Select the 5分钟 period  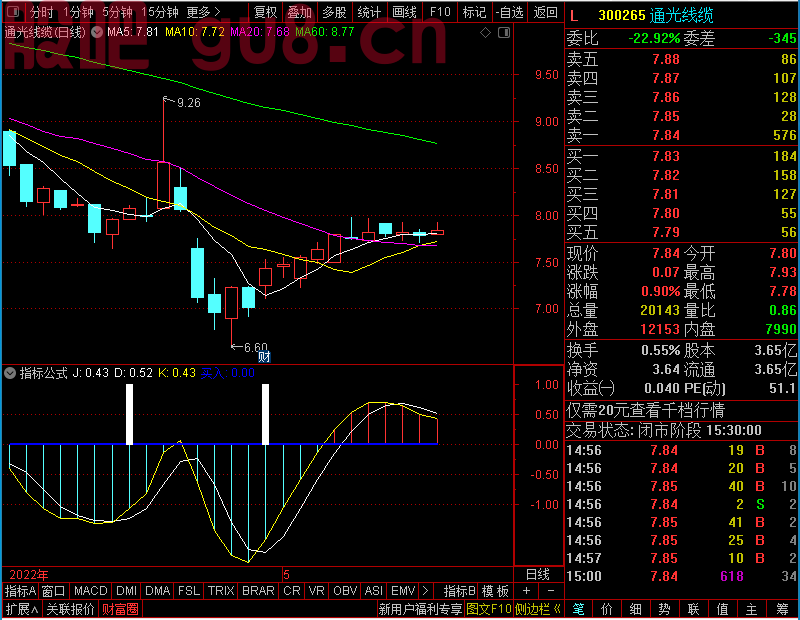[x=117, y=12]
